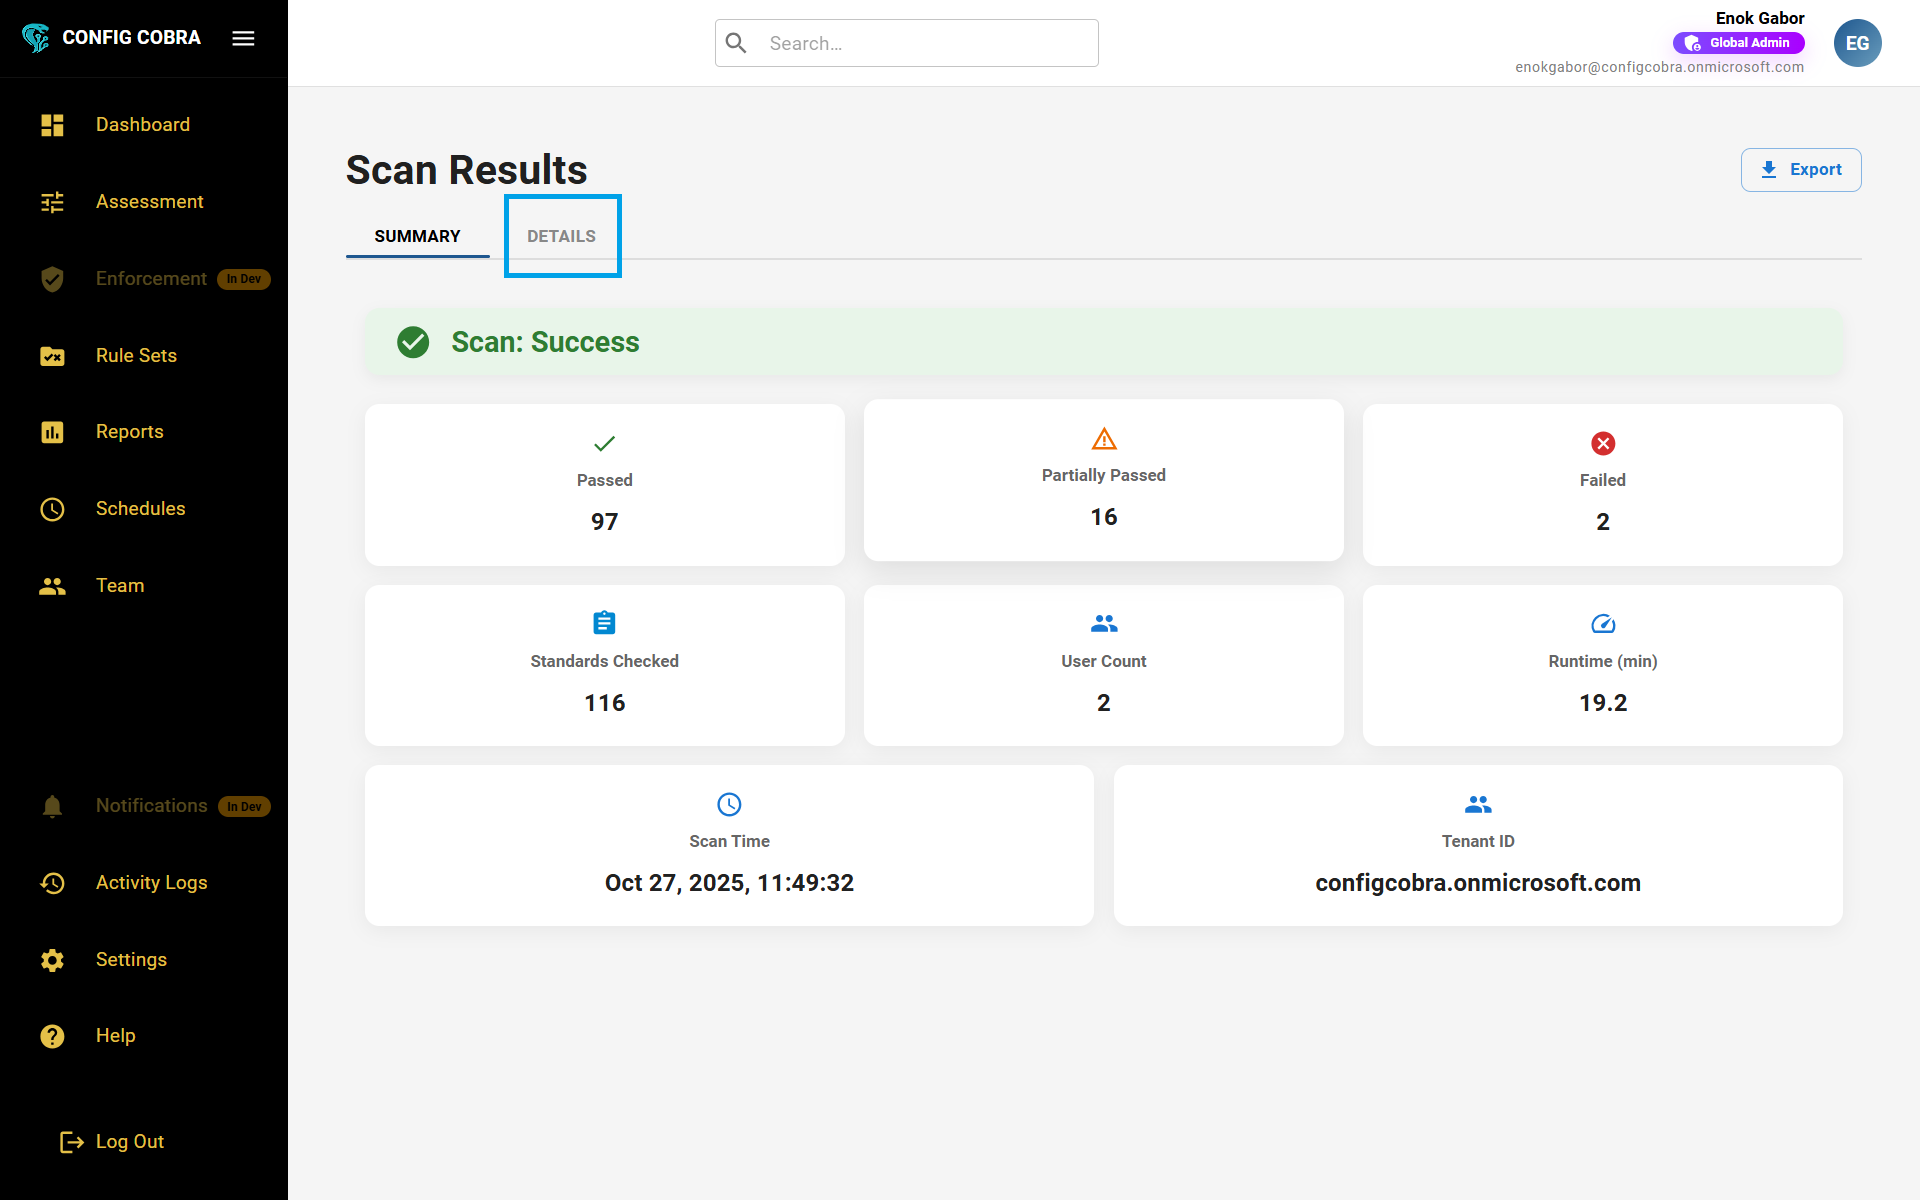
Task: Open the Dashboard panel icon
Action: click(52, 124)
